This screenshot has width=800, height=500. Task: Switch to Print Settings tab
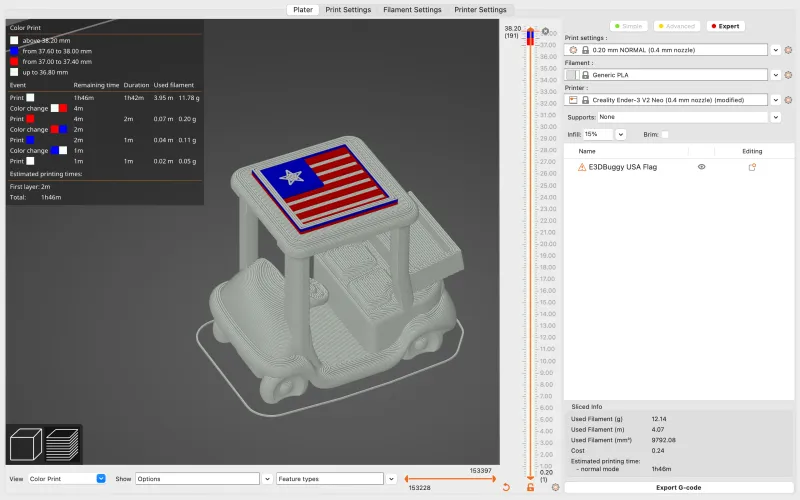pyautogui.click(x=348, y=10)
